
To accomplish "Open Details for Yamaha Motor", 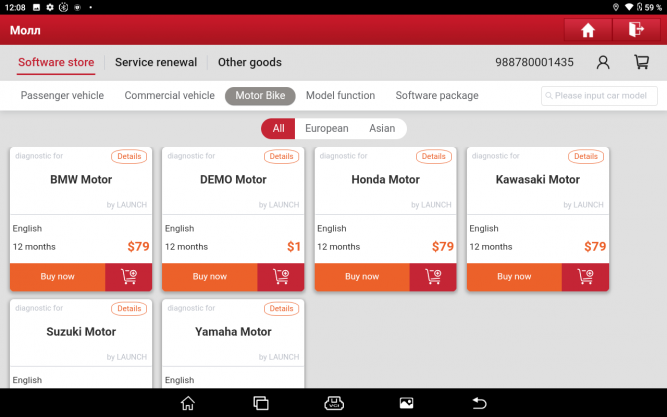I will [281, 309].
